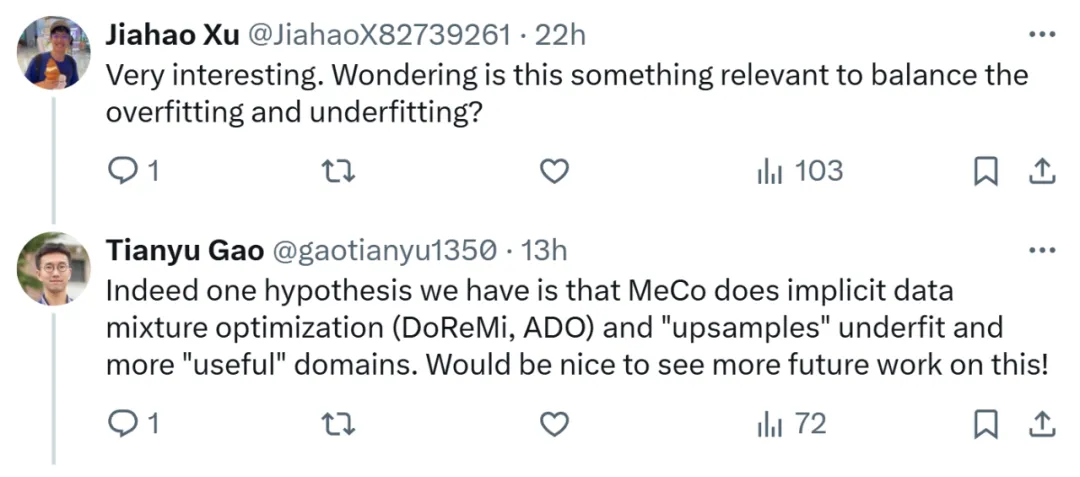The height and width of the screenshot is (477, 1080).
Task: Bookmark Jiahao Xu's tweet
Action: click(986, 172)
